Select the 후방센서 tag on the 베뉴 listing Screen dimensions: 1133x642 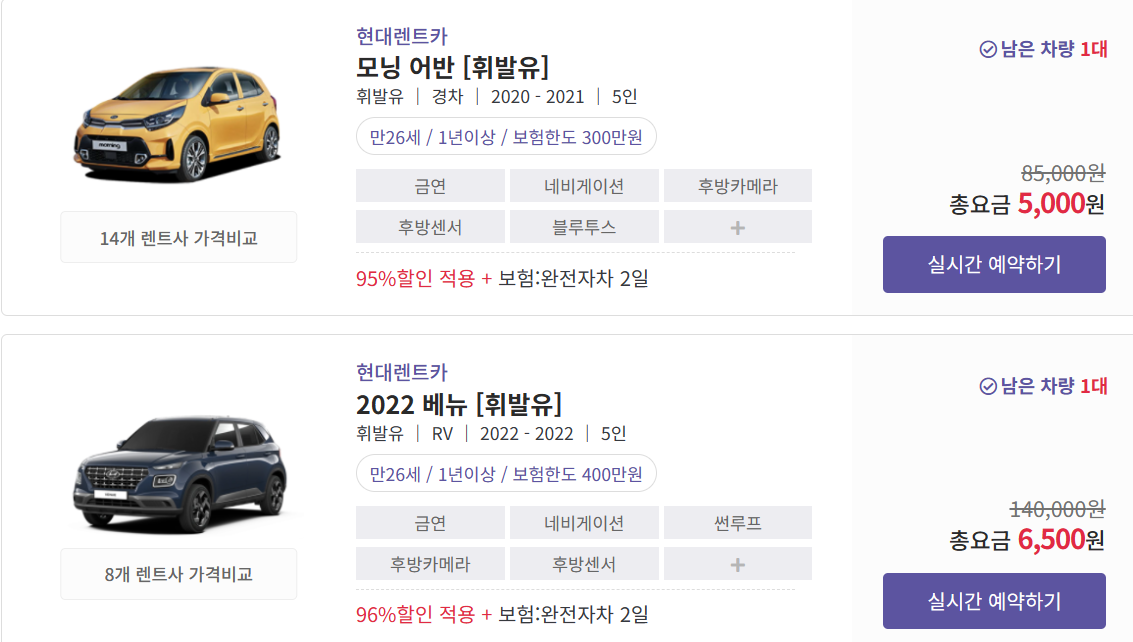tap(584, 563)
